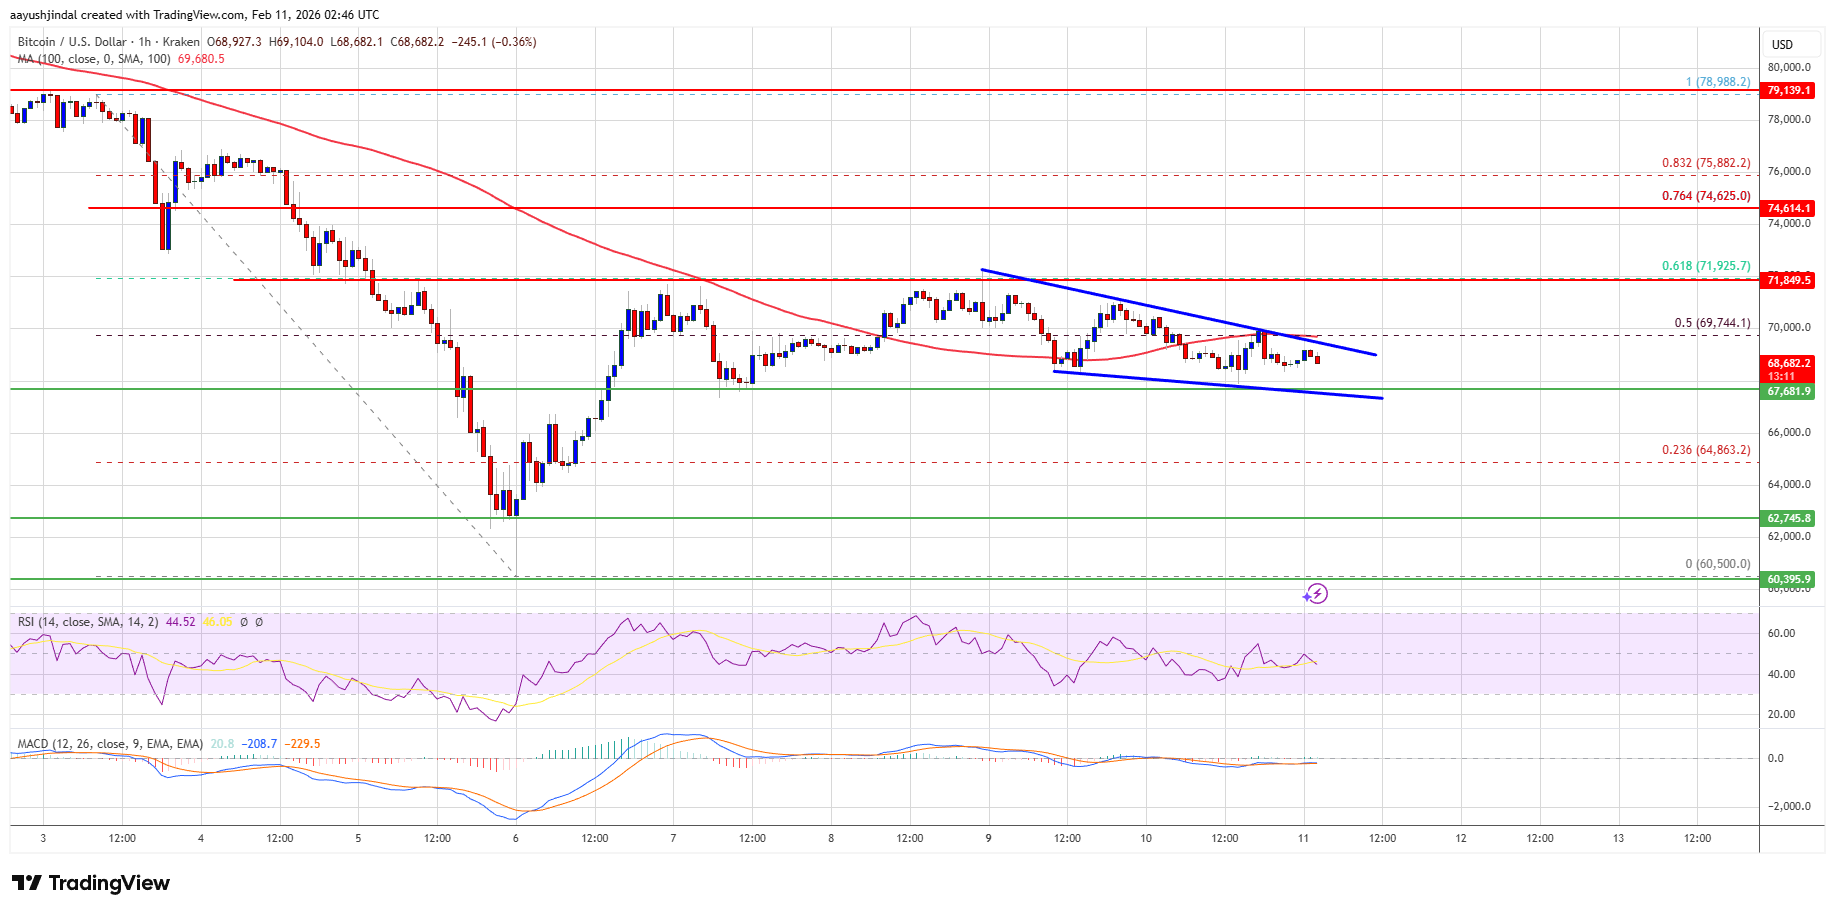
Task: Click the purple lightning bolt event icon
Action: [x=1316, y=594]
